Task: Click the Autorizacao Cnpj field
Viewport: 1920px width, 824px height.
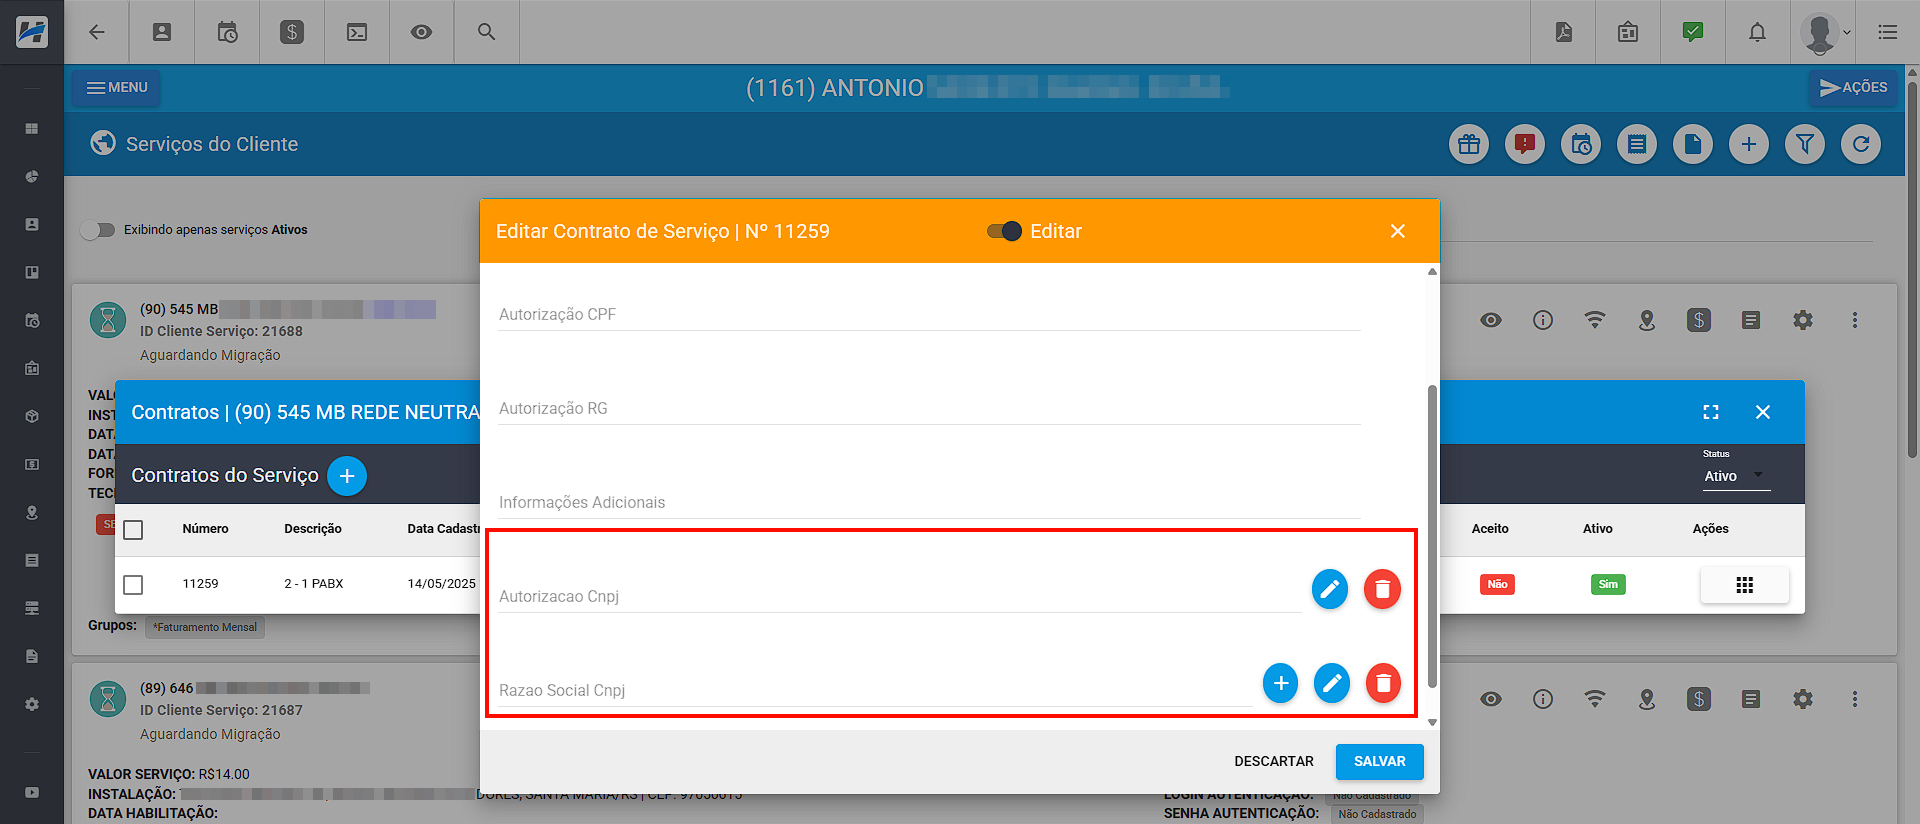Action: [x=899, y=596]
